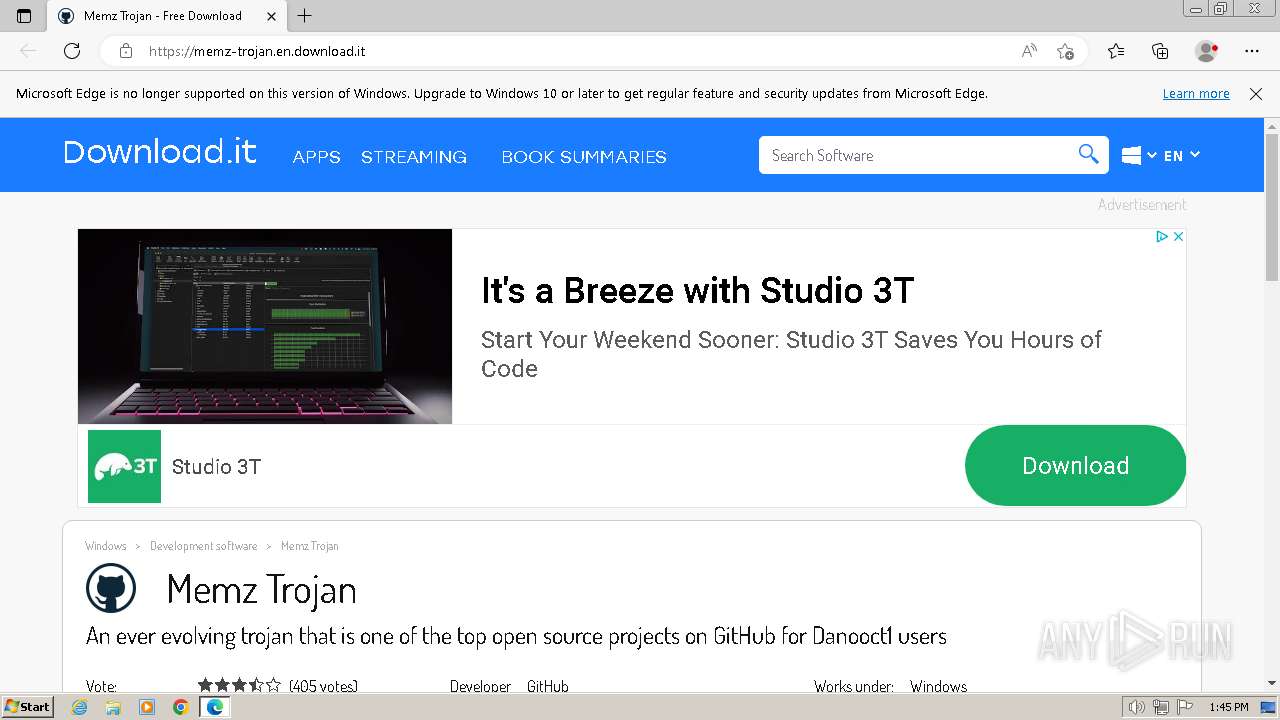
Task: Click the search magnifier icon
Action: (x=1088, y=154)
